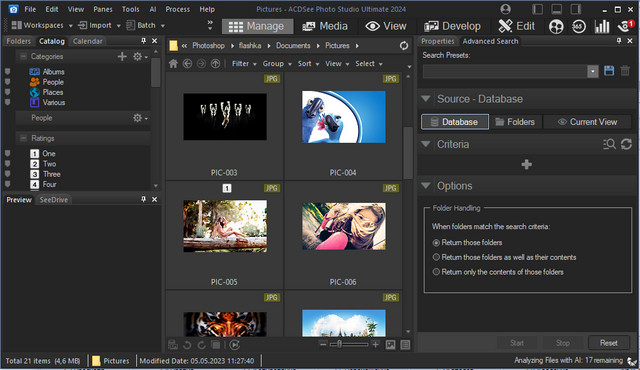640x370 pixels.
Task: Open the Sort dropdown
Action: (308, 64)
